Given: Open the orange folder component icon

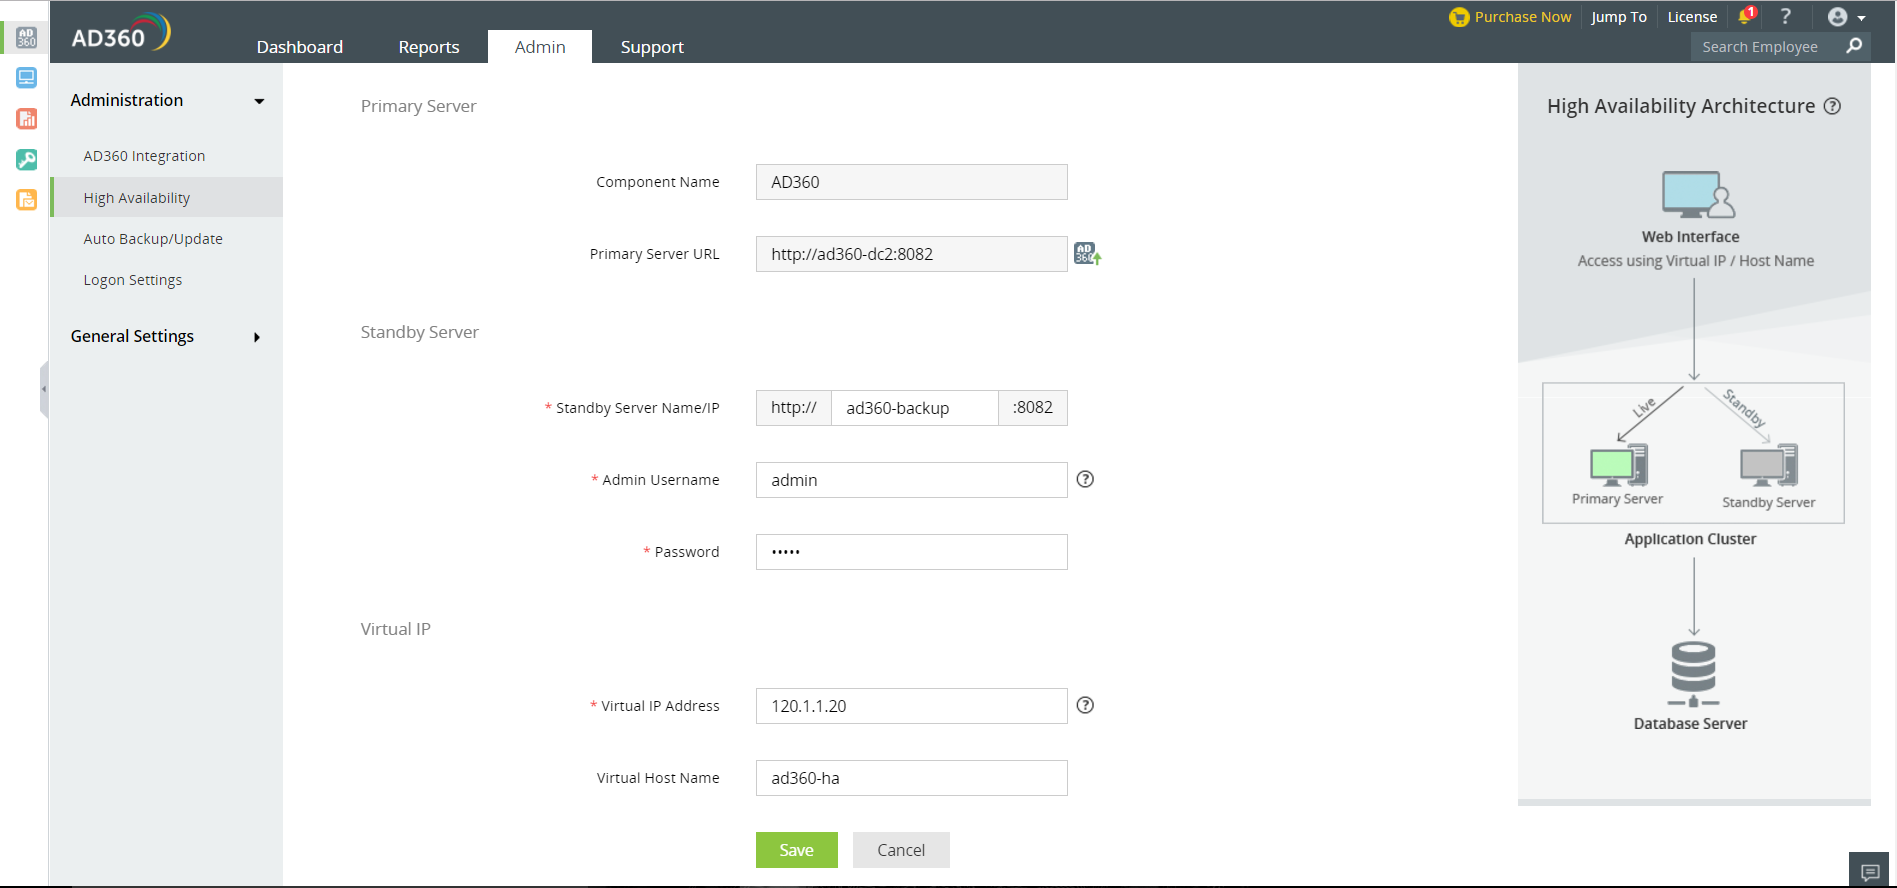Looking at the screenshot, I should (26, 200).
